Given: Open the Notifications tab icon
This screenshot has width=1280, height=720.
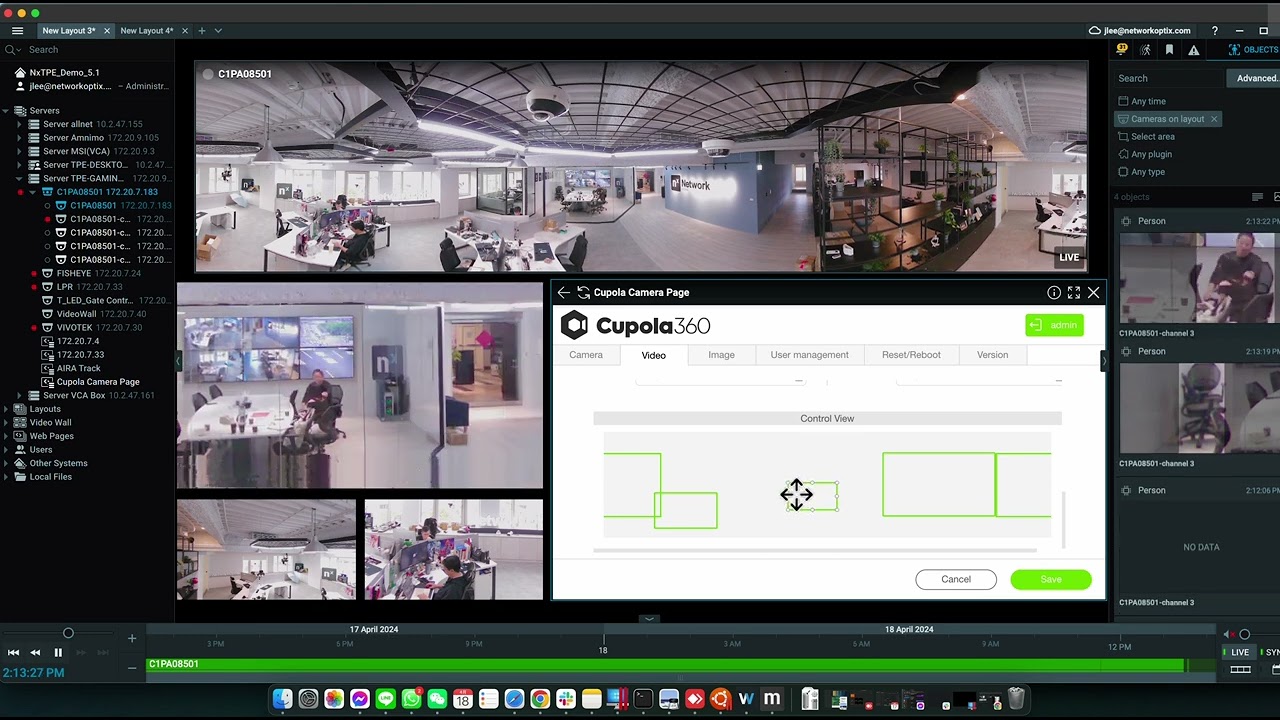Looking at the screenshot, I should click(1122, 50).
